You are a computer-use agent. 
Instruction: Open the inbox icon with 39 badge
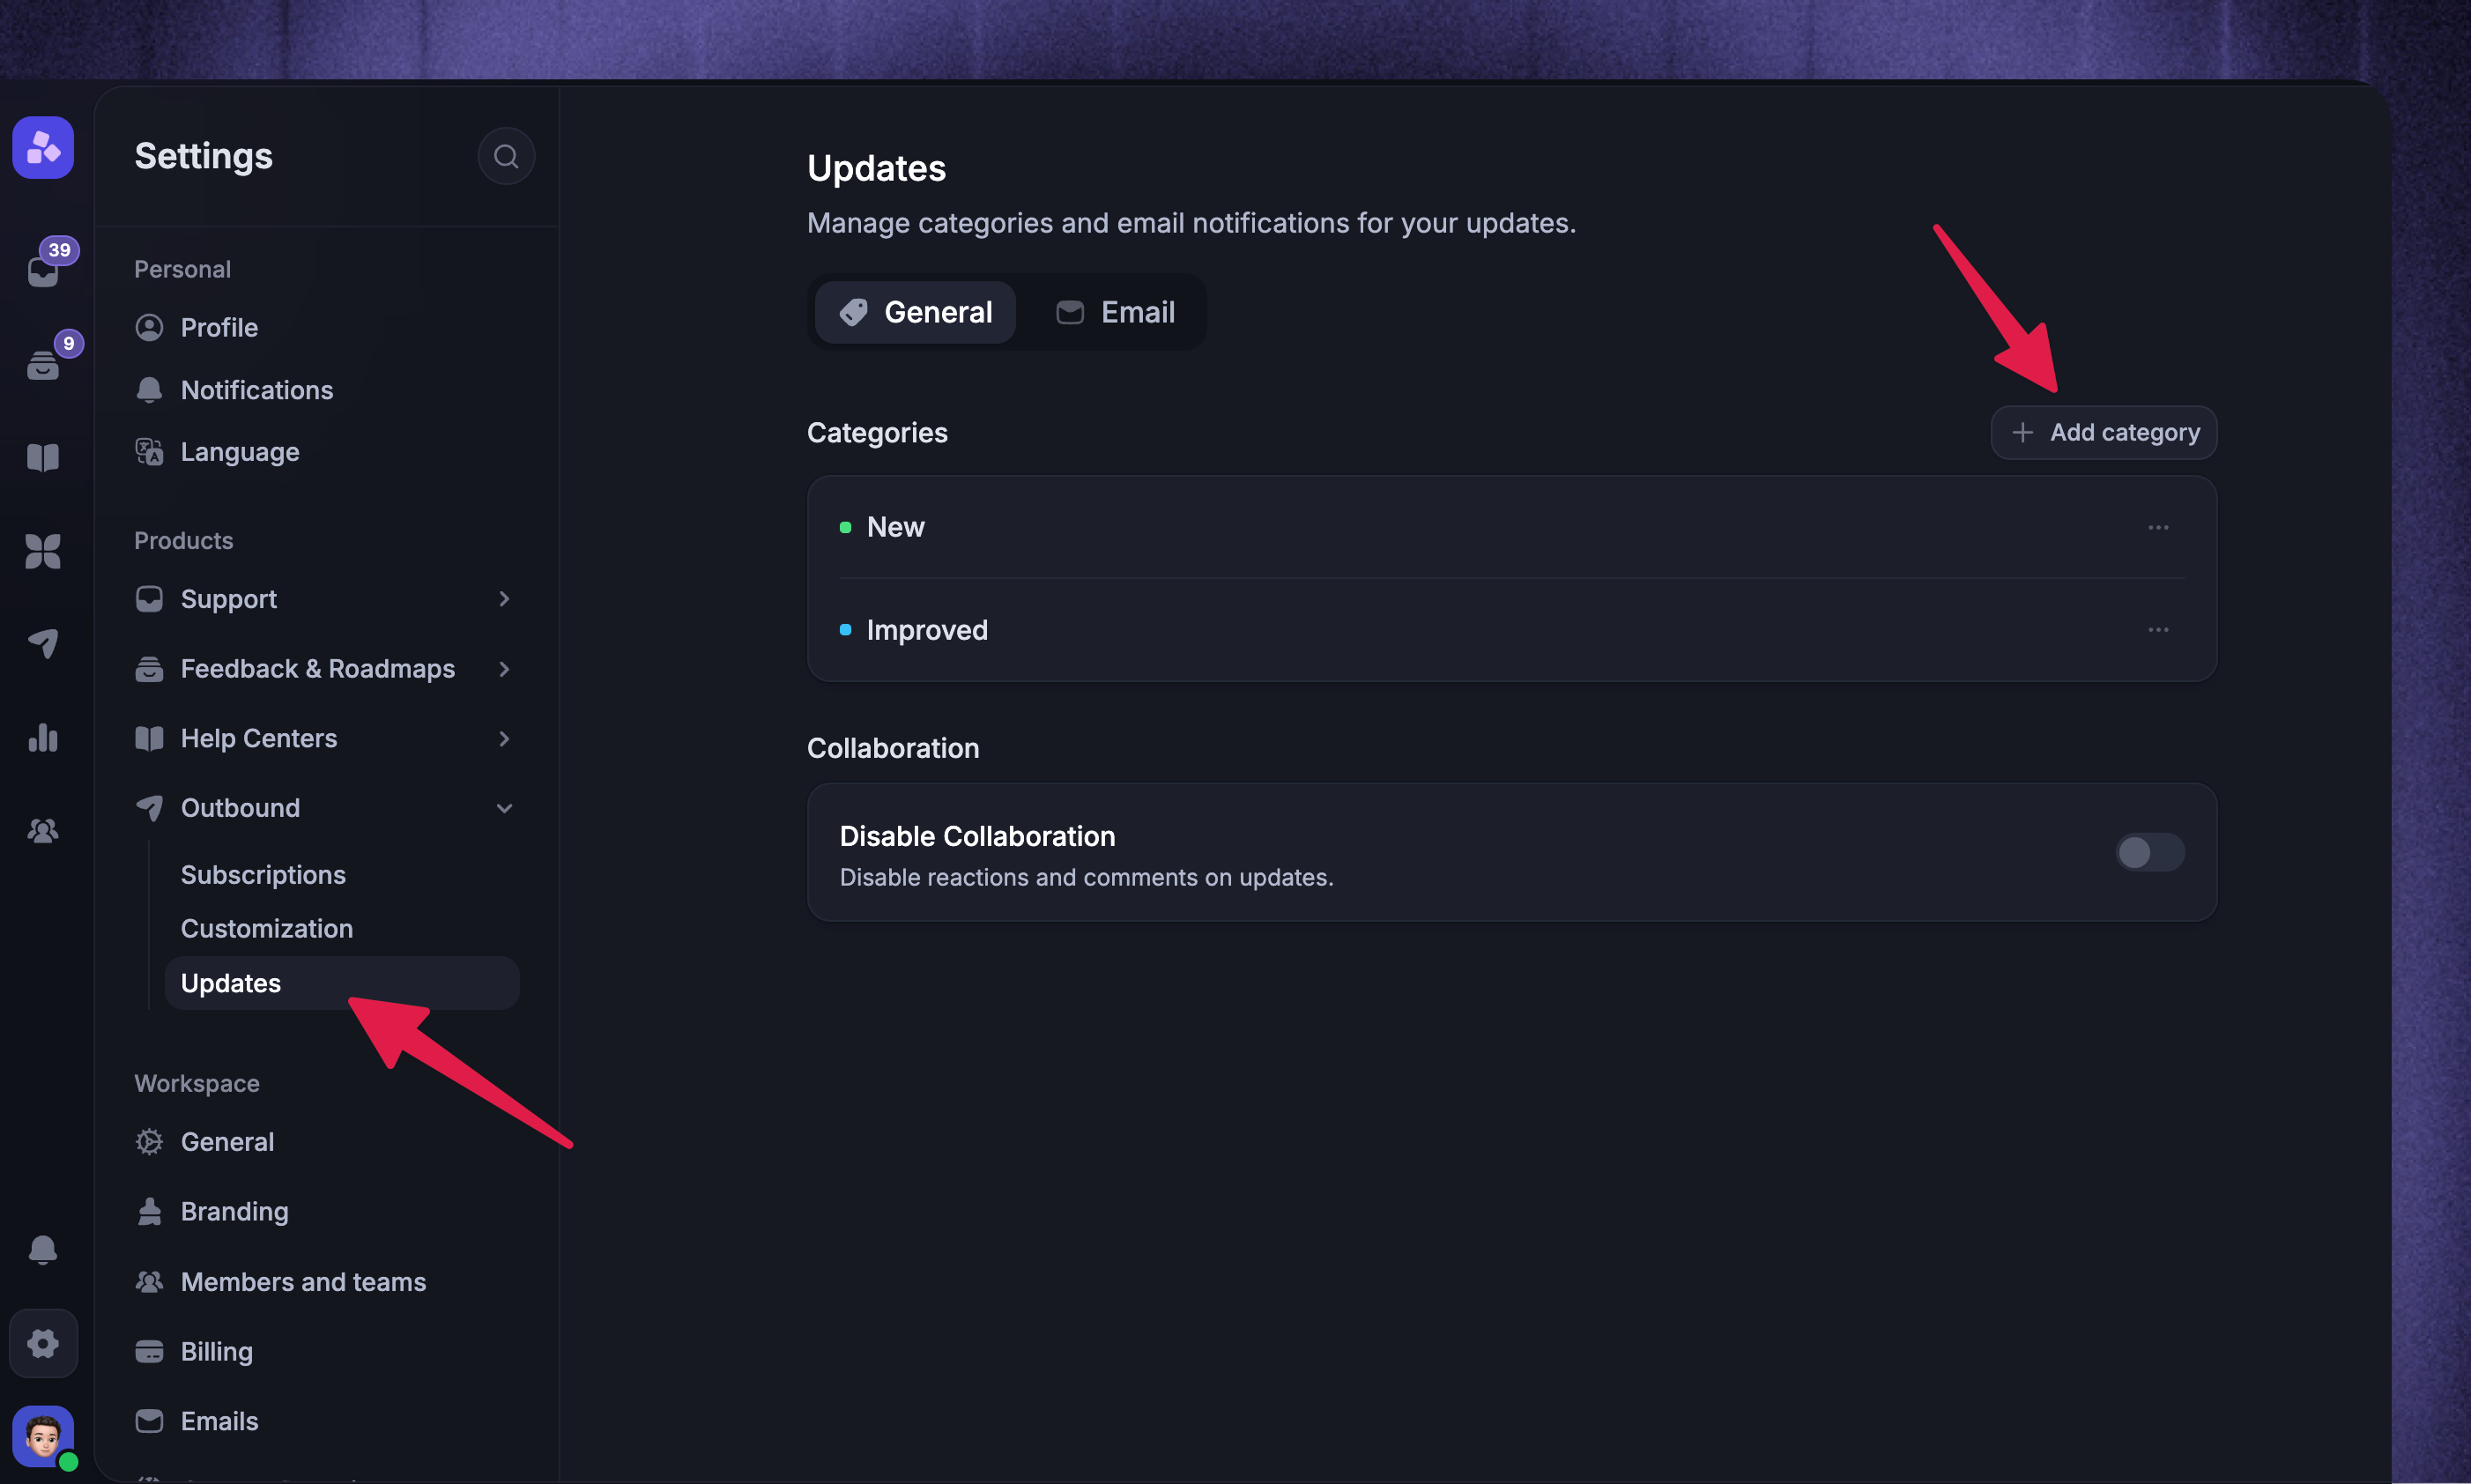(43, 270)
